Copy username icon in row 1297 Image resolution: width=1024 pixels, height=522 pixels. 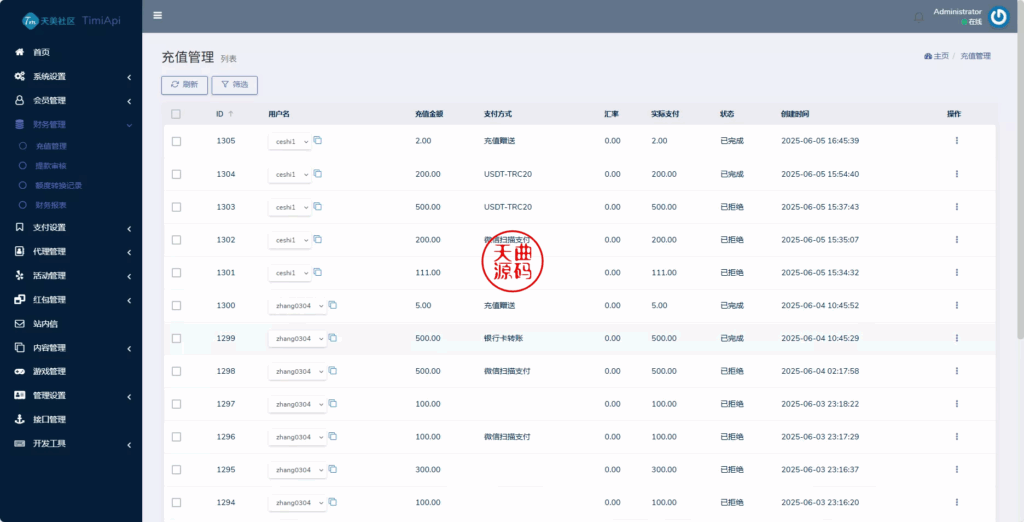click(332, 403)
